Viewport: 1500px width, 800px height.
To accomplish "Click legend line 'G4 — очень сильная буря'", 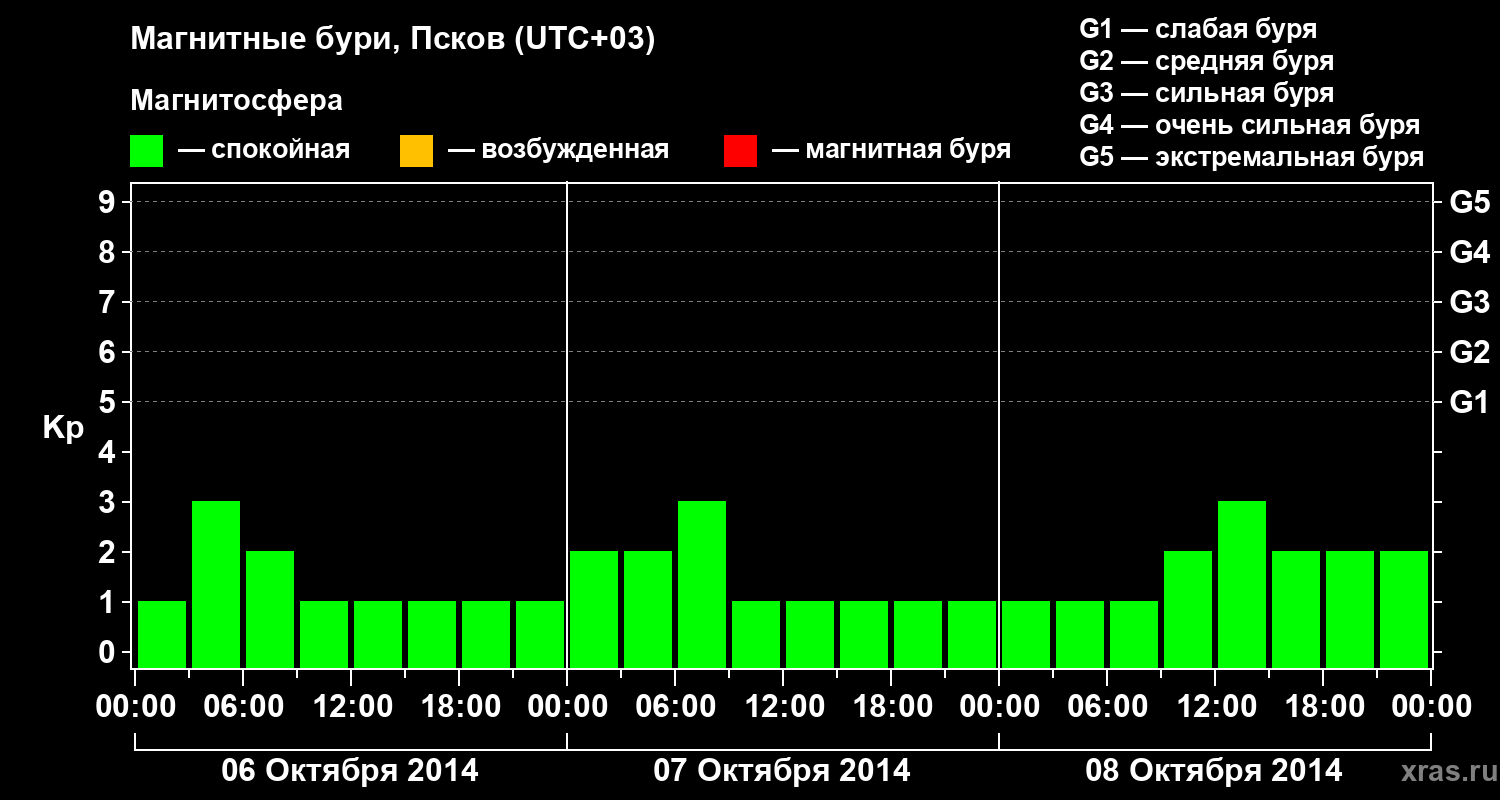I will (1250, 125).
